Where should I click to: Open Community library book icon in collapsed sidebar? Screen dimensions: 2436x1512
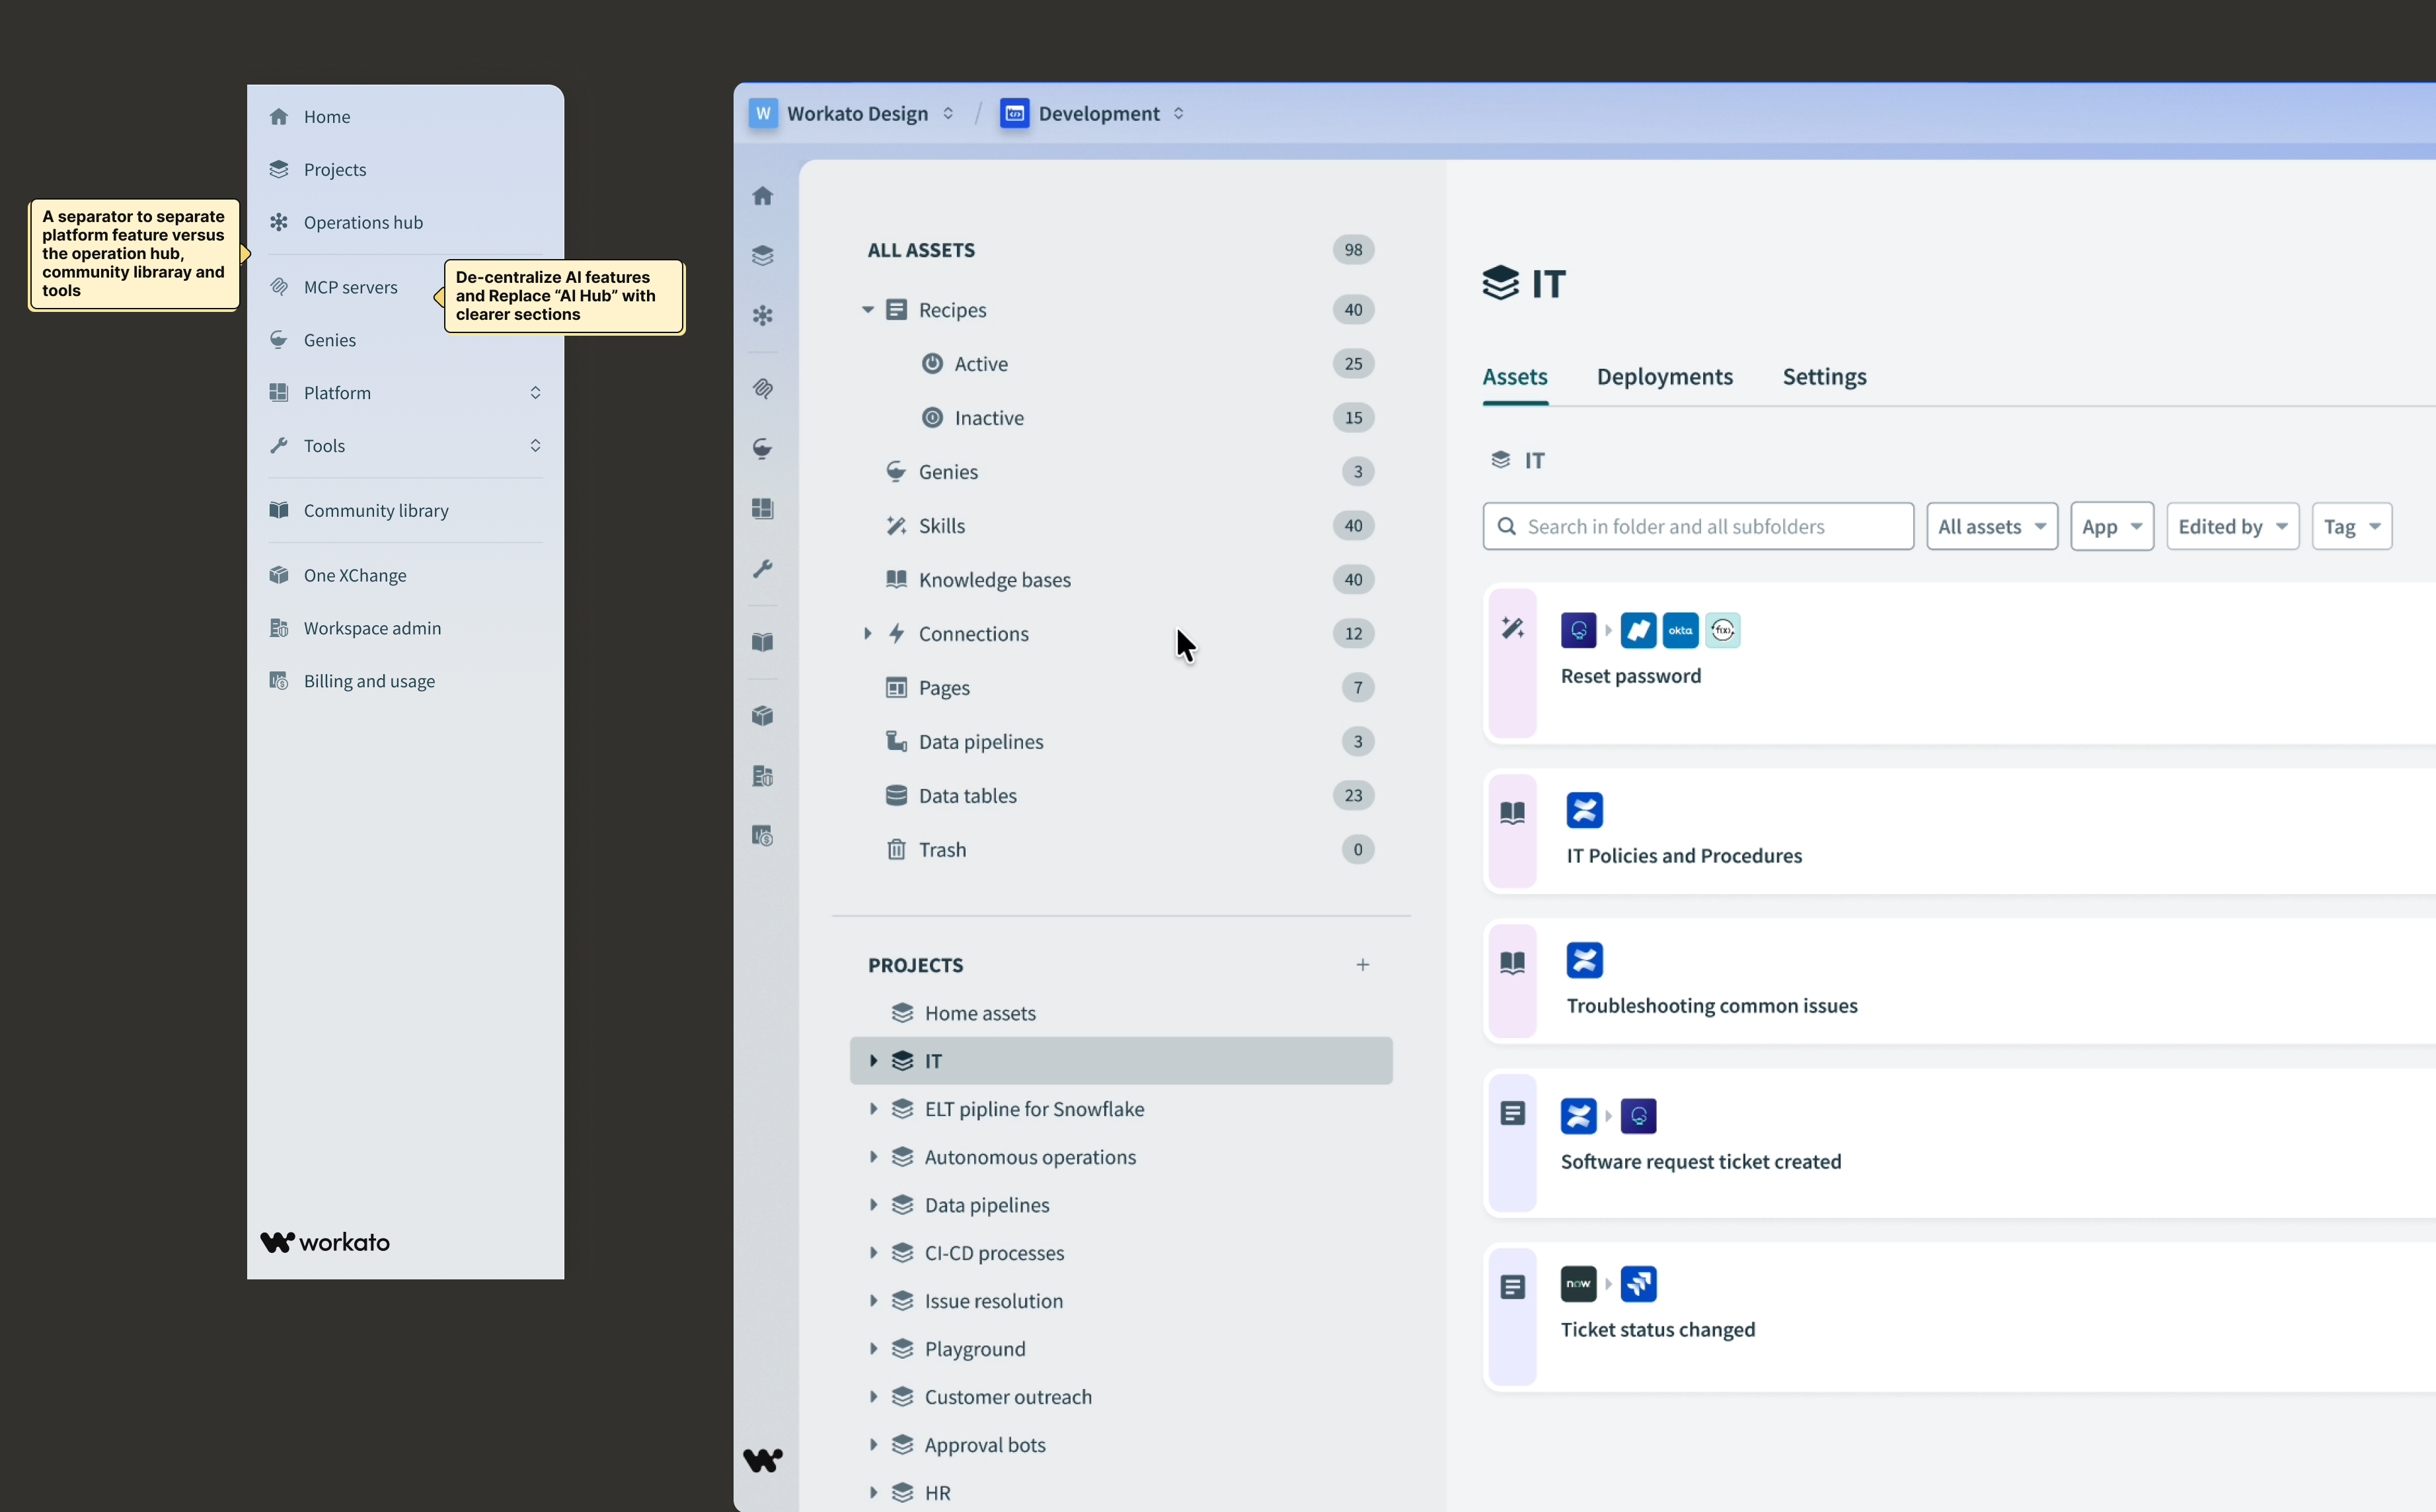coord(763,642)
